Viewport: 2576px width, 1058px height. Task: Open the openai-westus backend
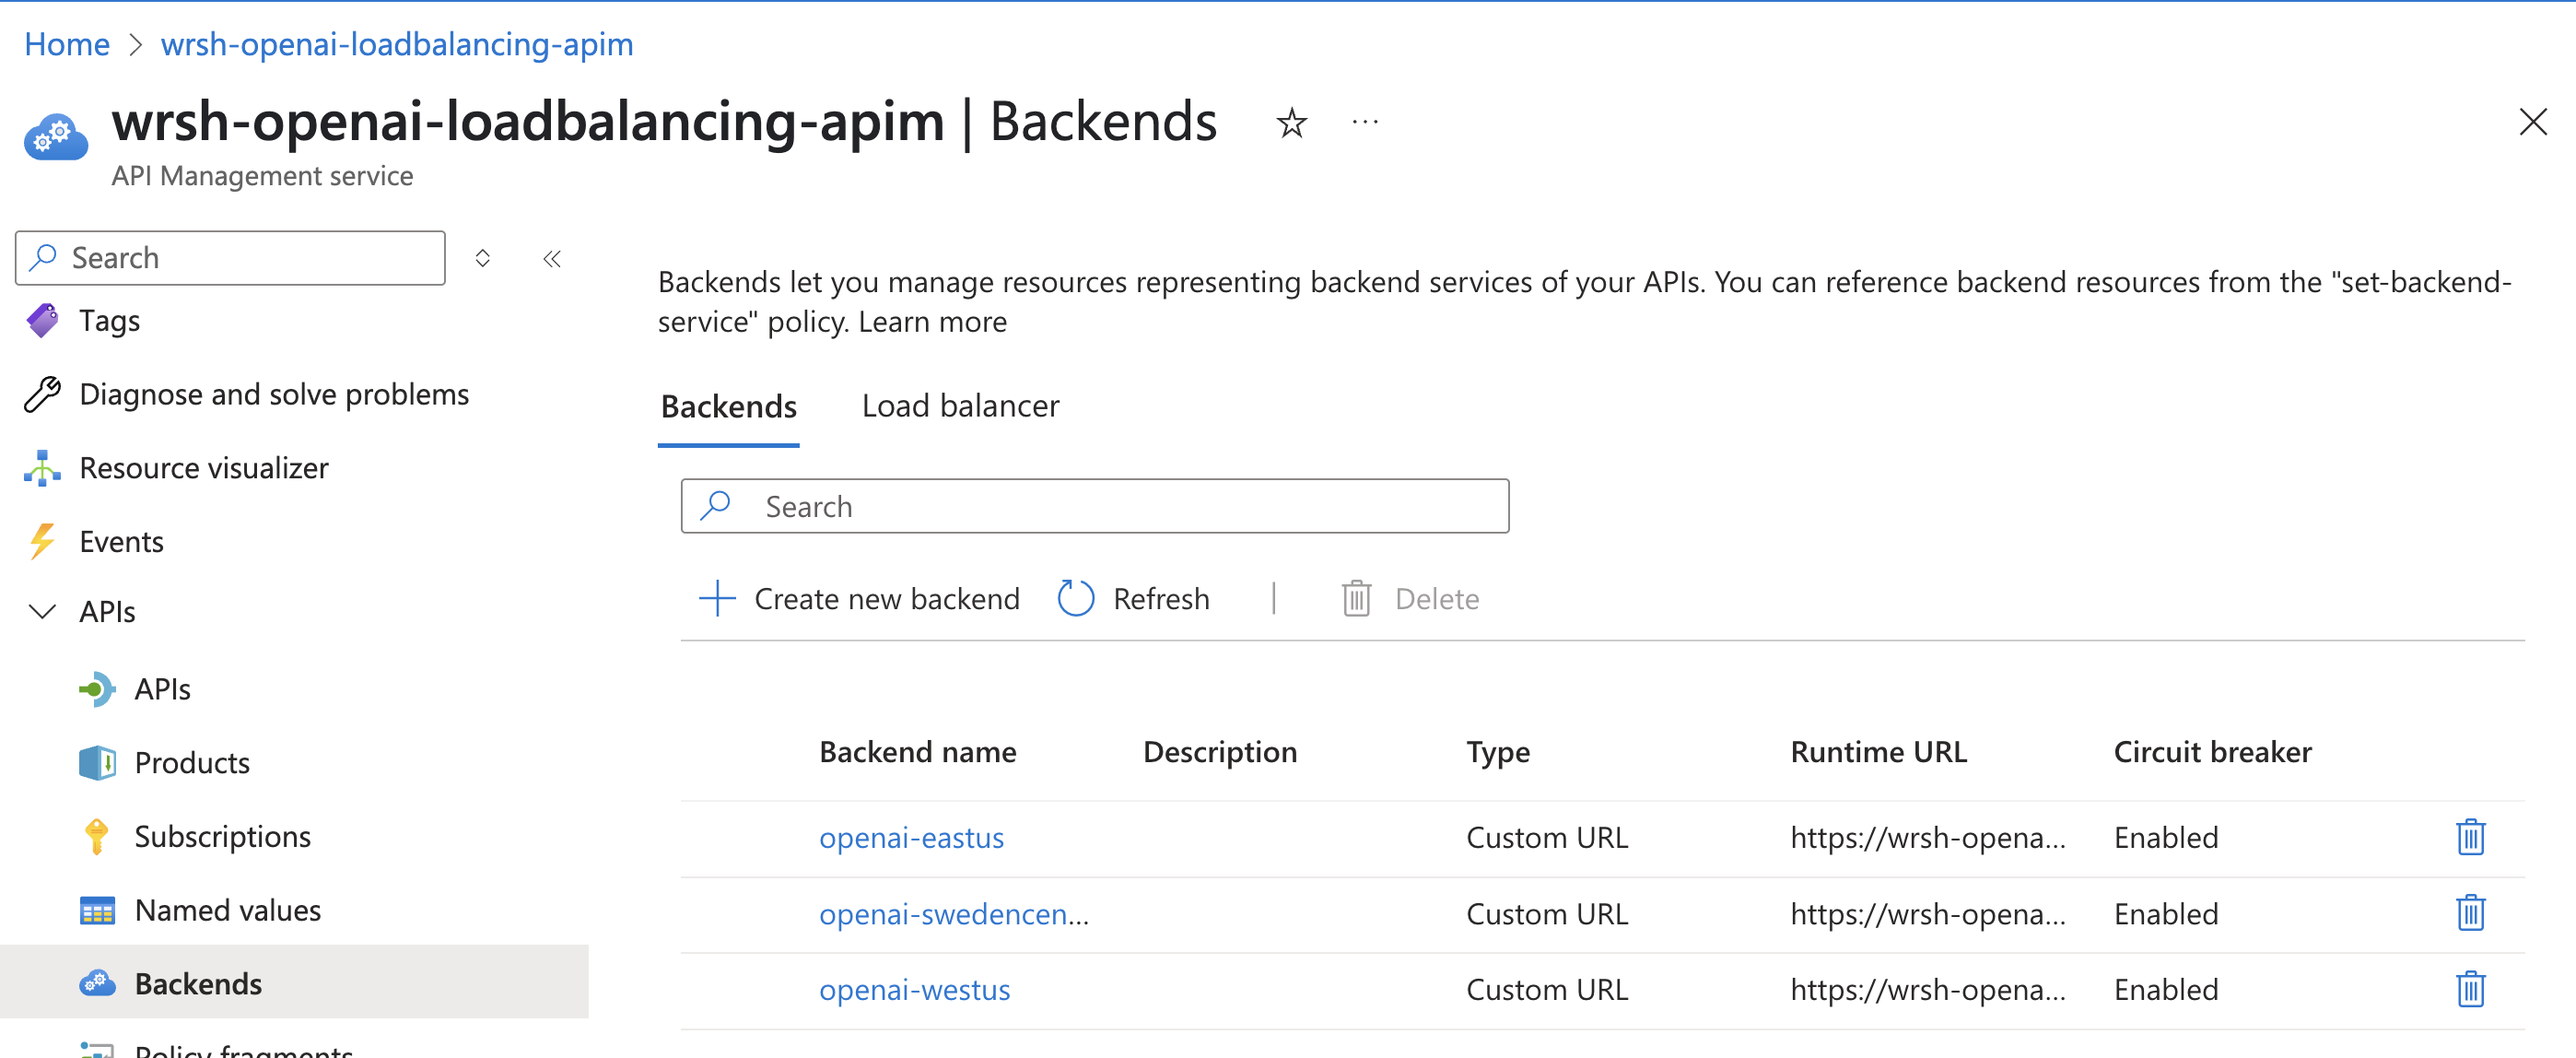[x=914, y=990]
